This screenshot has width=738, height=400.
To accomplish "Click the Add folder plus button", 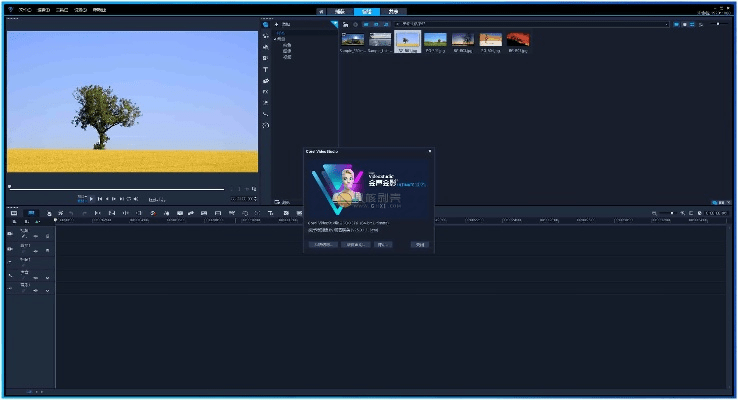I will 276,23.
